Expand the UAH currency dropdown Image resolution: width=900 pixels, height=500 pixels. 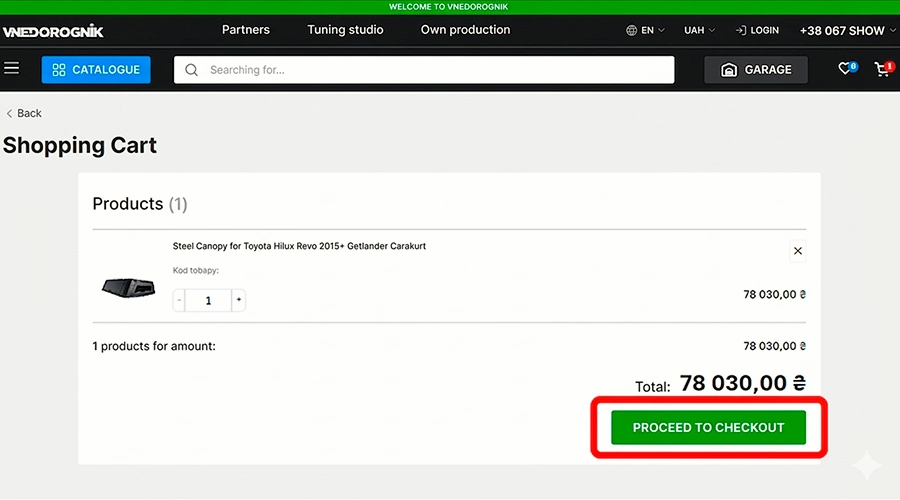pos(699,30)
